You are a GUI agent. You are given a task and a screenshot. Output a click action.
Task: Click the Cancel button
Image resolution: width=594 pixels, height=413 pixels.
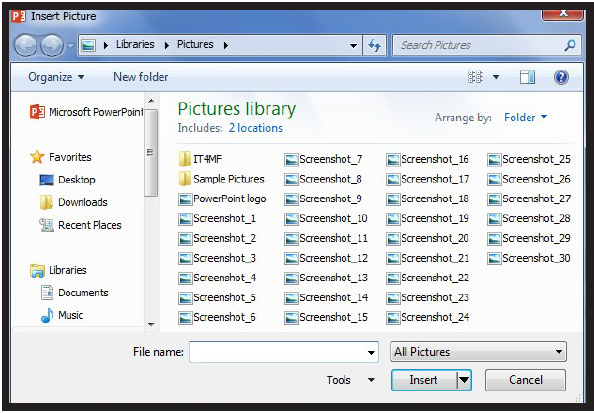[525, 380]
